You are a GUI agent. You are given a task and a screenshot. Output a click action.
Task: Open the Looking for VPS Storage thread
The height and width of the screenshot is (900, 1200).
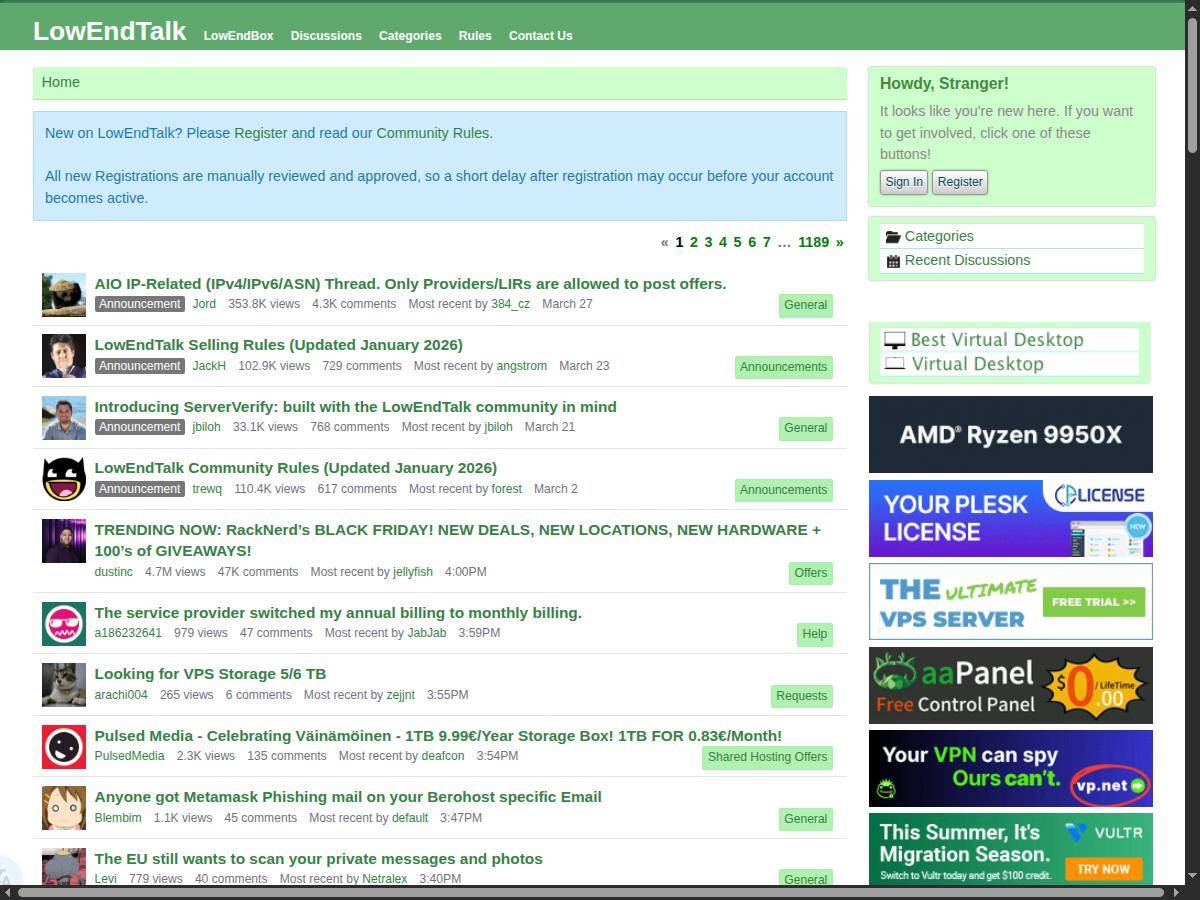point(210,674)
